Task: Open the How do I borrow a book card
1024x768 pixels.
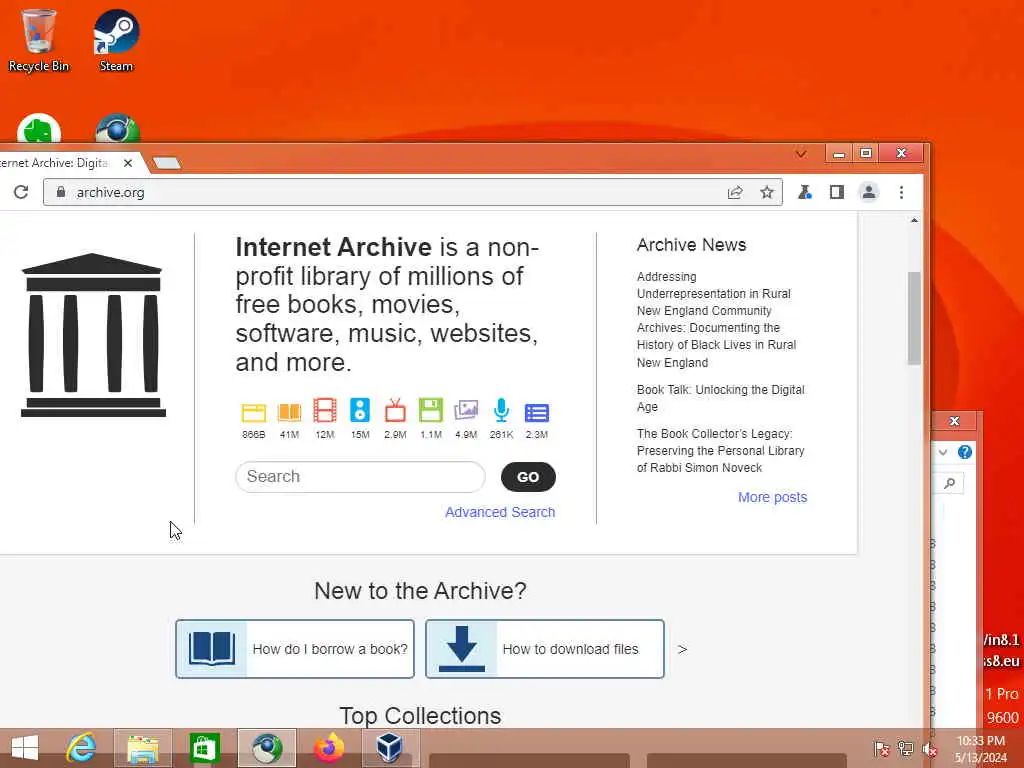Action: [295, 648]
